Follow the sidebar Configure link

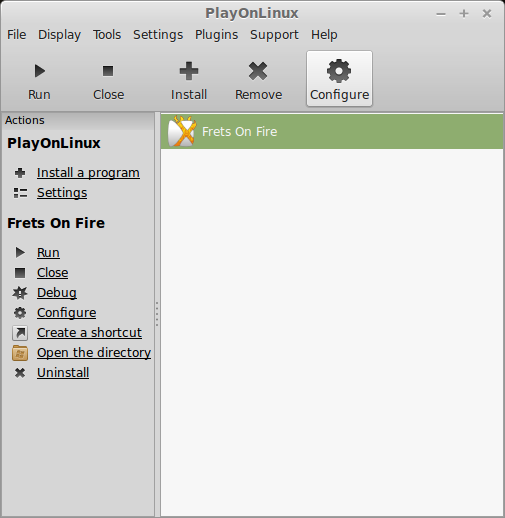[x=67, y=313]
